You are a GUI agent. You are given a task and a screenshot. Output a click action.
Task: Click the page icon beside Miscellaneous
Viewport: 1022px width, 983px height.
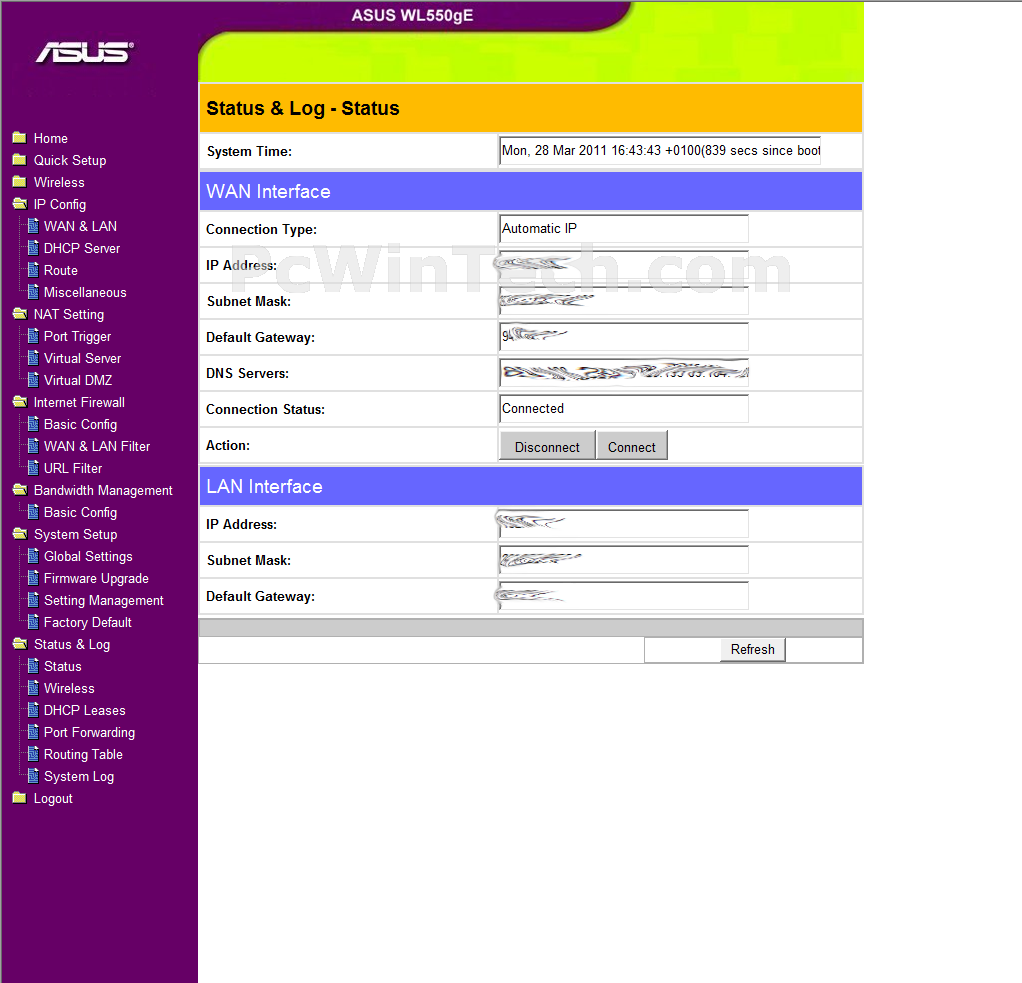click(x=33, y=292)
